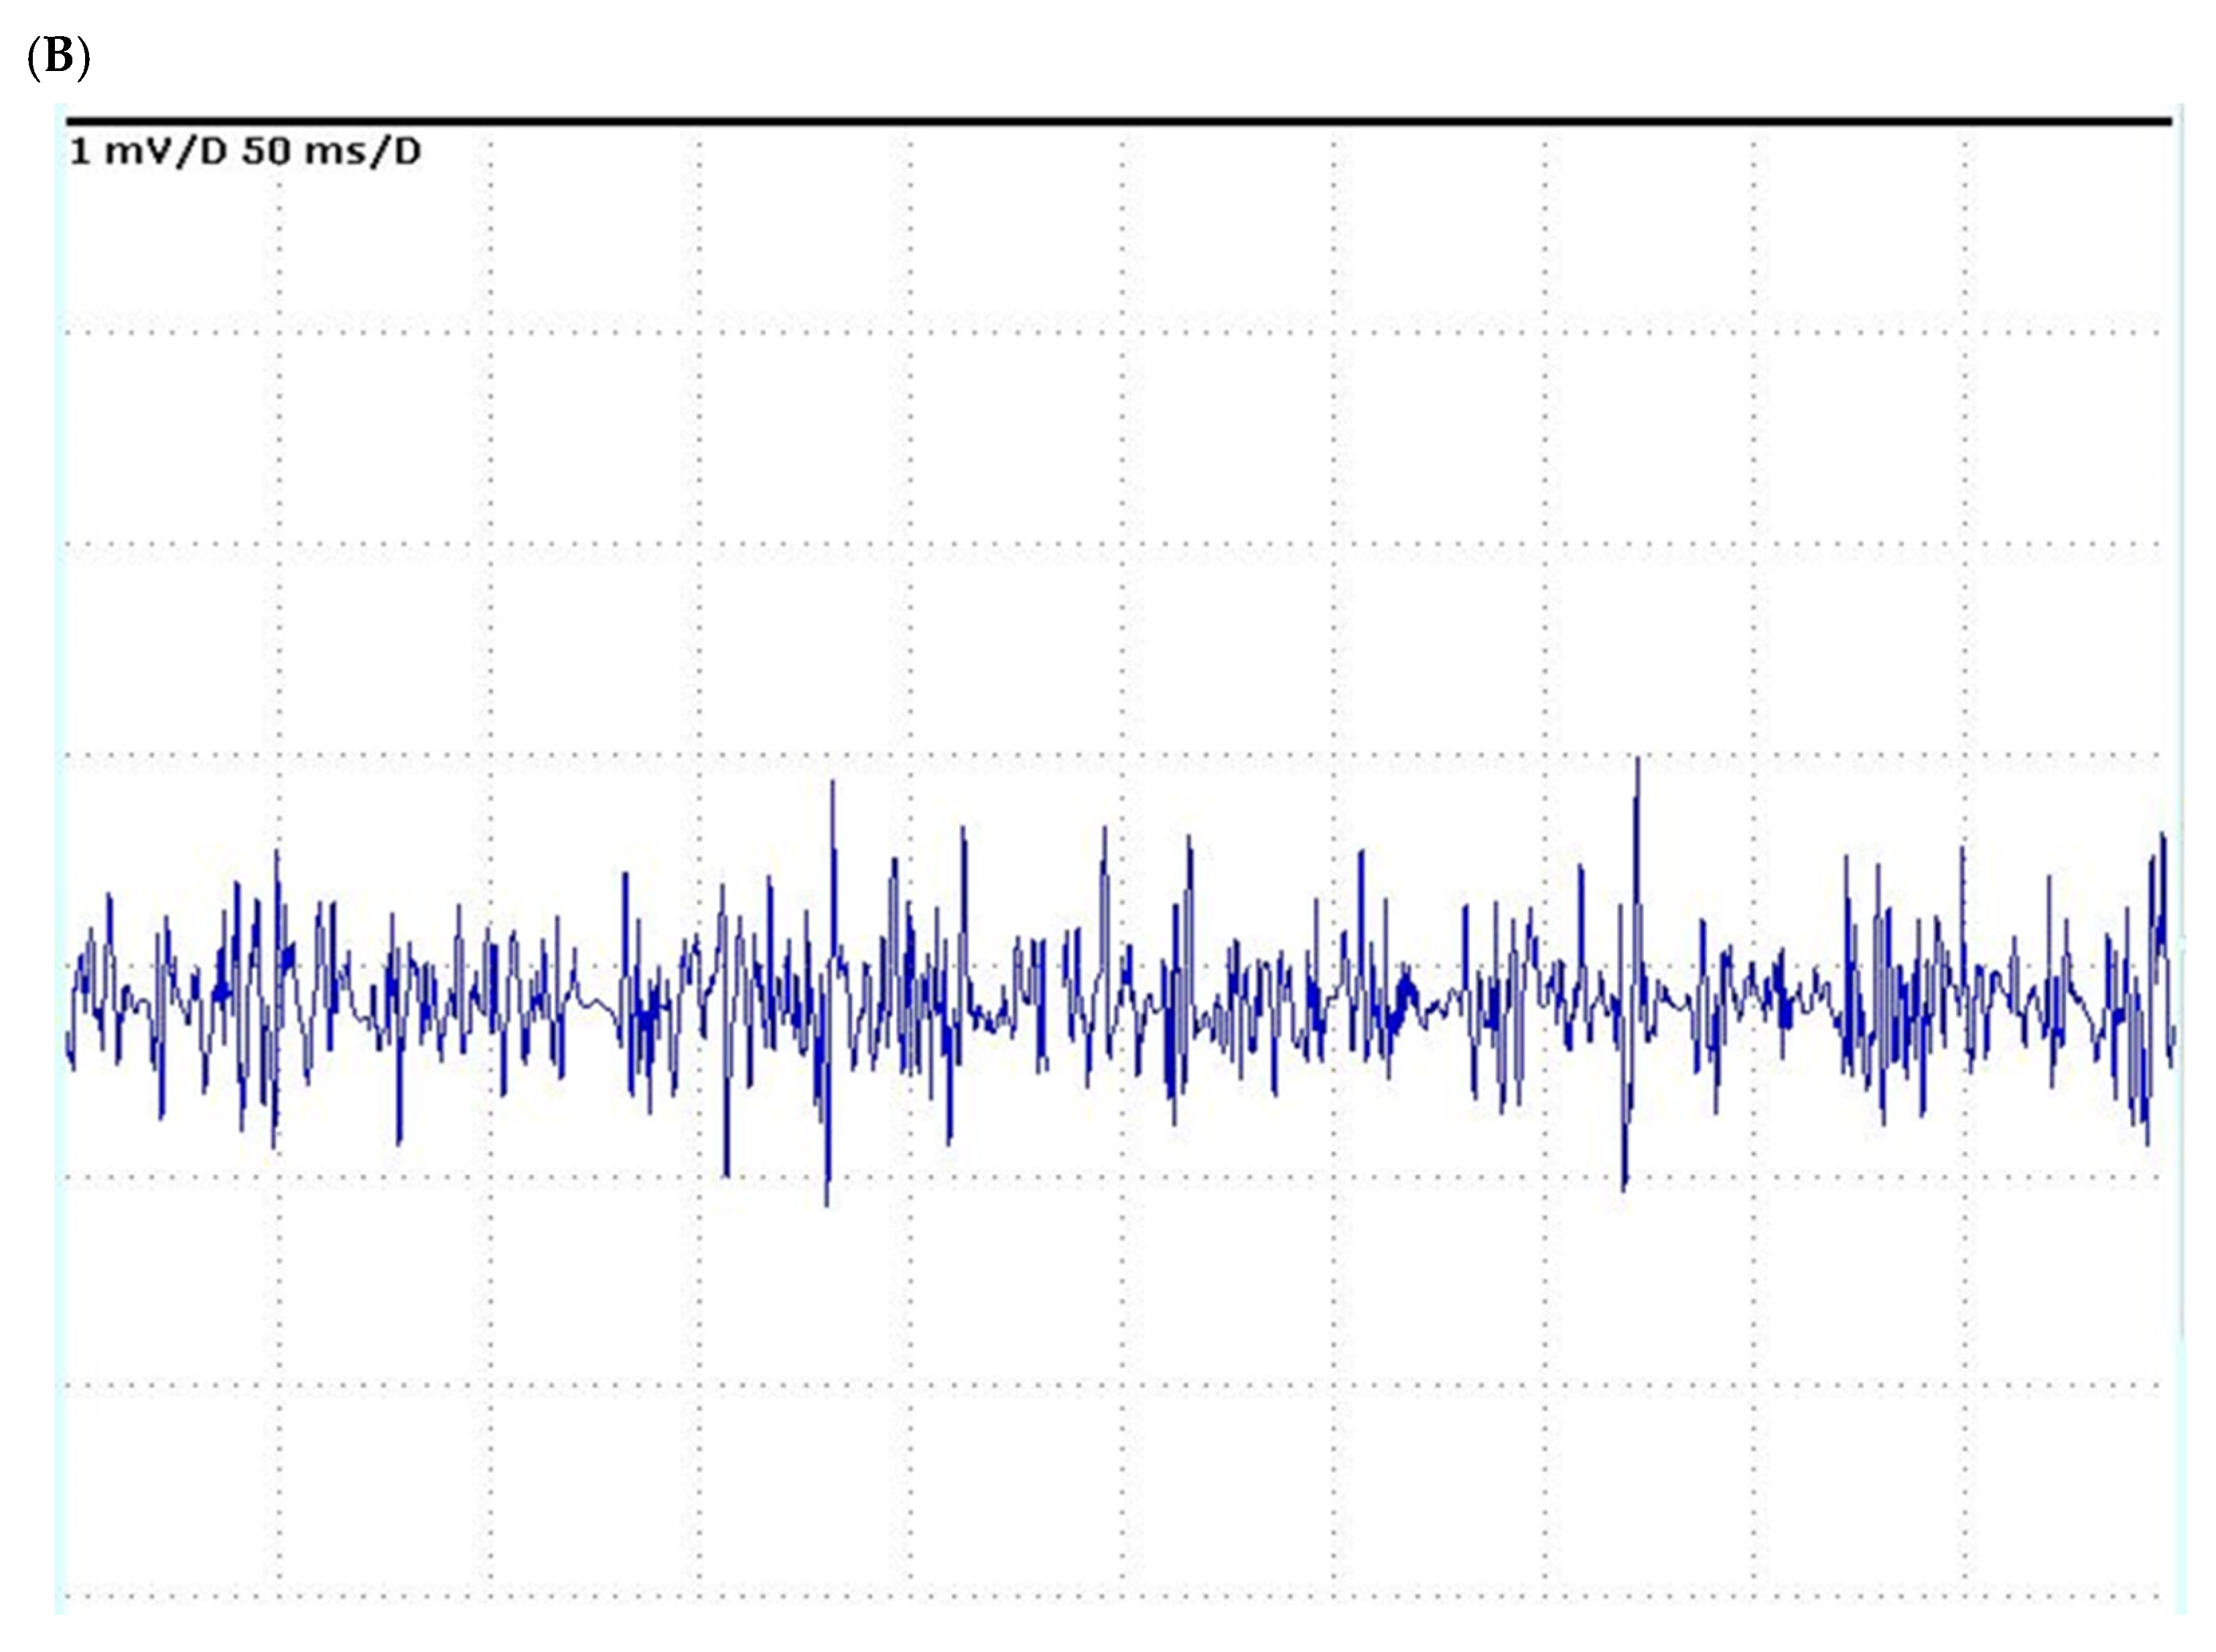Click the 50 ms/D time scale text

point(331,152)
